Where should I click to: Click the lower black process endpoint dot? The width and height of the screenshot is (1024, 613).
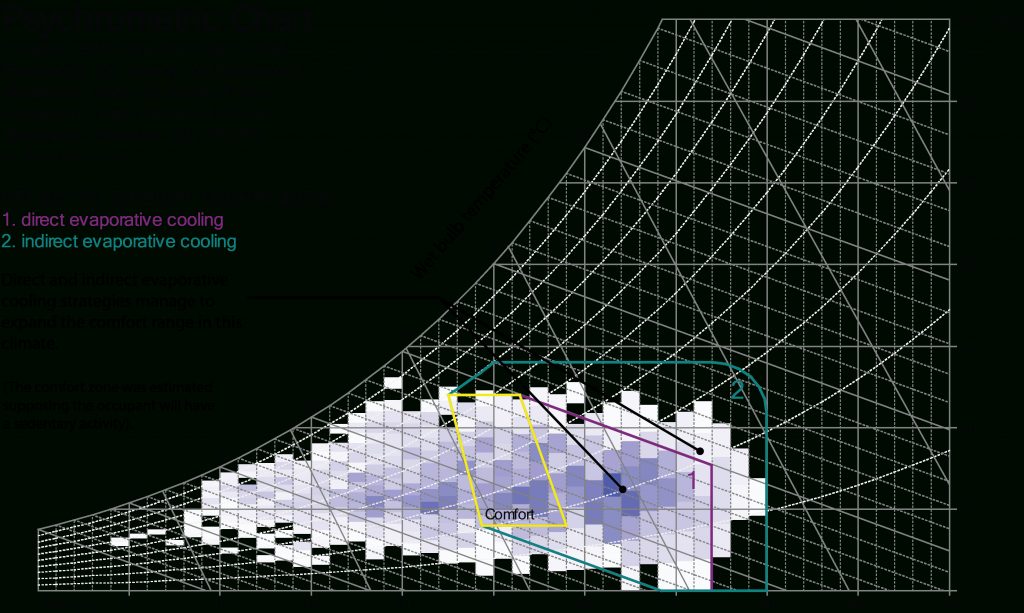coord(622,489)
